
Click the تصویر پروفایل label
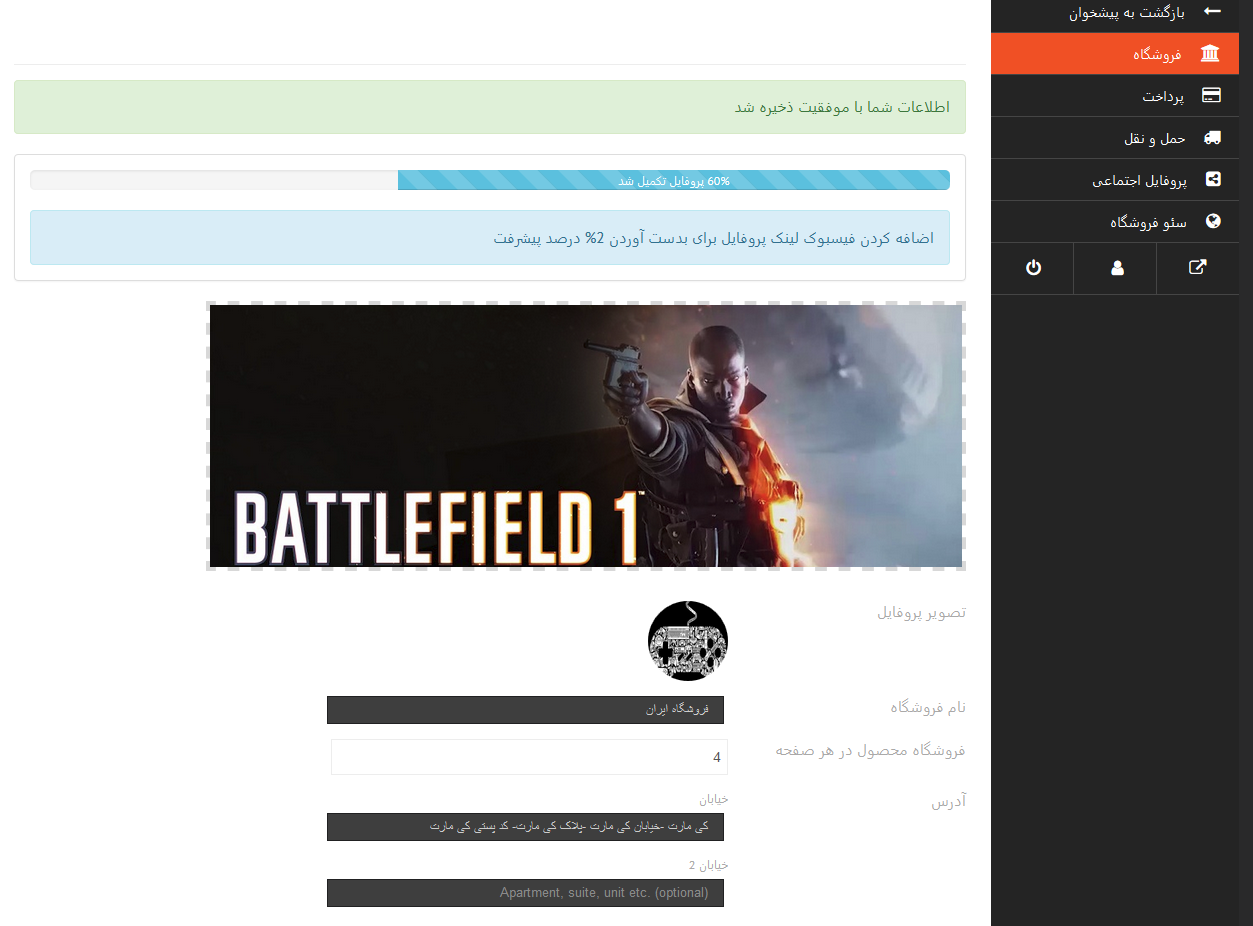[x=921, y=612]
